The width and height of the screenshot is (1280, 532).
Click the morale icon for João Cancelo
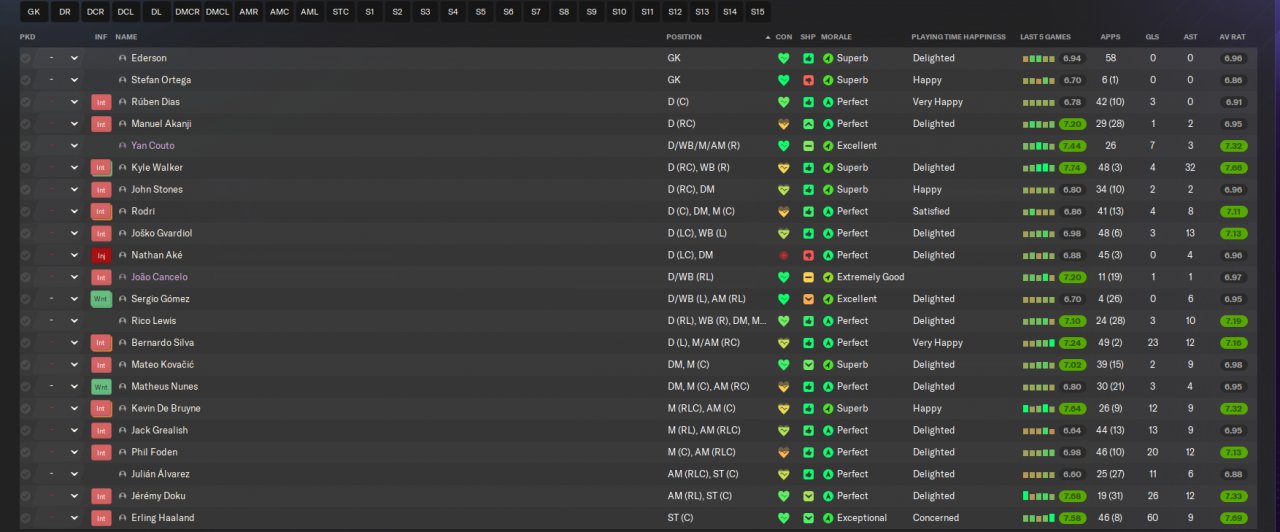pos(828,277)
